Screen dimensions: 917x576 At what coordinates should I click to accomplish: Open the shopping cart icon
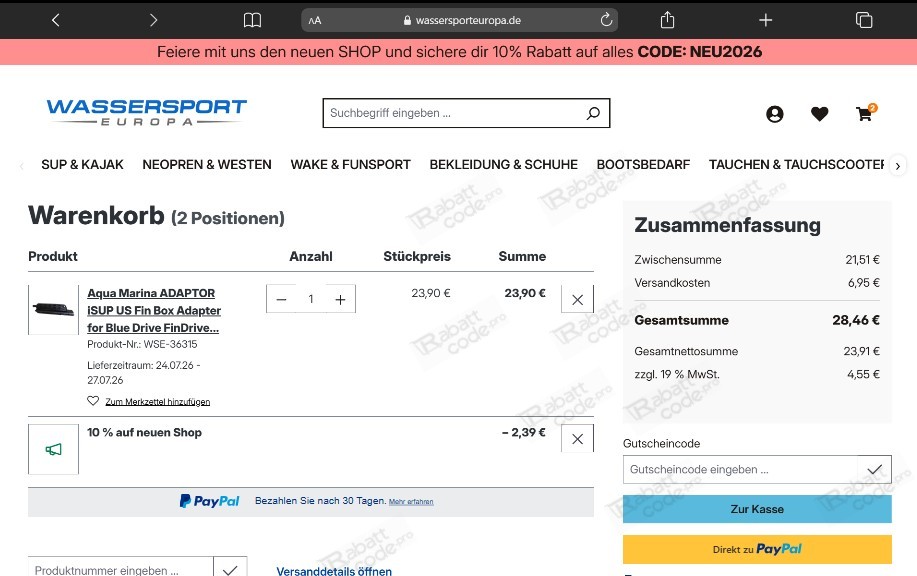click(865, 113)
